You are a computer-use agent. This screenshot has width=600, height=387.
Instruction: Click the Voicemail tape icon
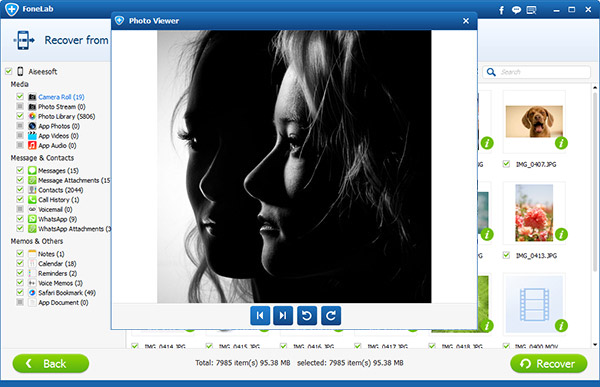(x=33, y=209)
